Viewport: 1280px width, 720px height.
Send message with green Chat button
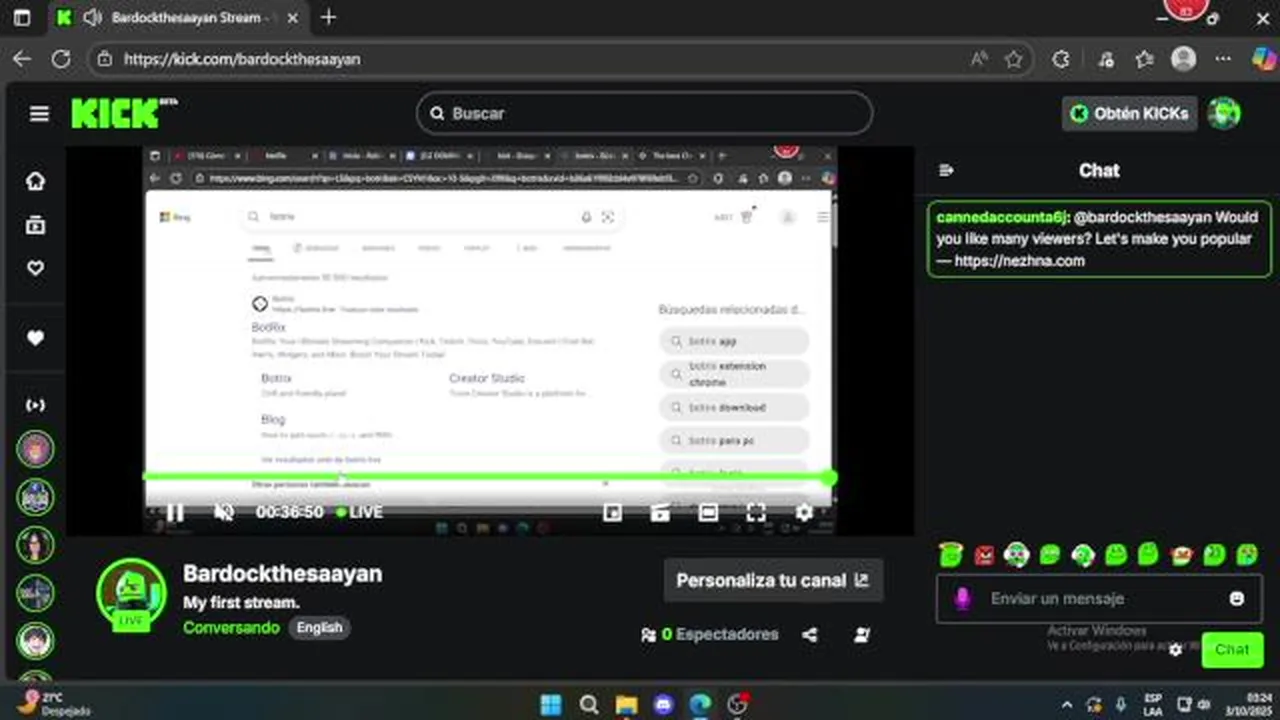coord(1232,649)
